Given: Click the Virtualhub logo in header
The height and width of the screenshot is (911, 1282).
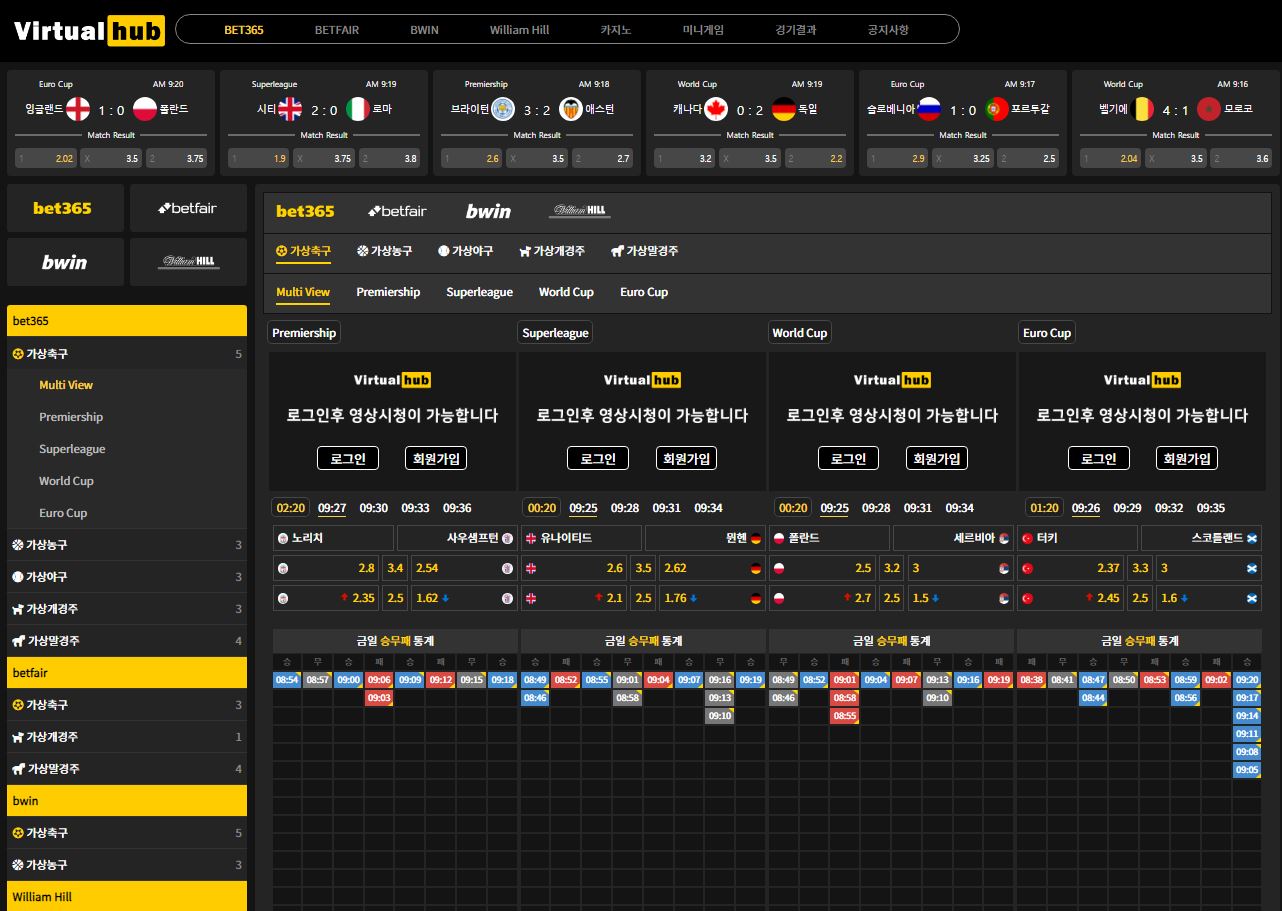Looking at the screenshot, I should [89, 31].
